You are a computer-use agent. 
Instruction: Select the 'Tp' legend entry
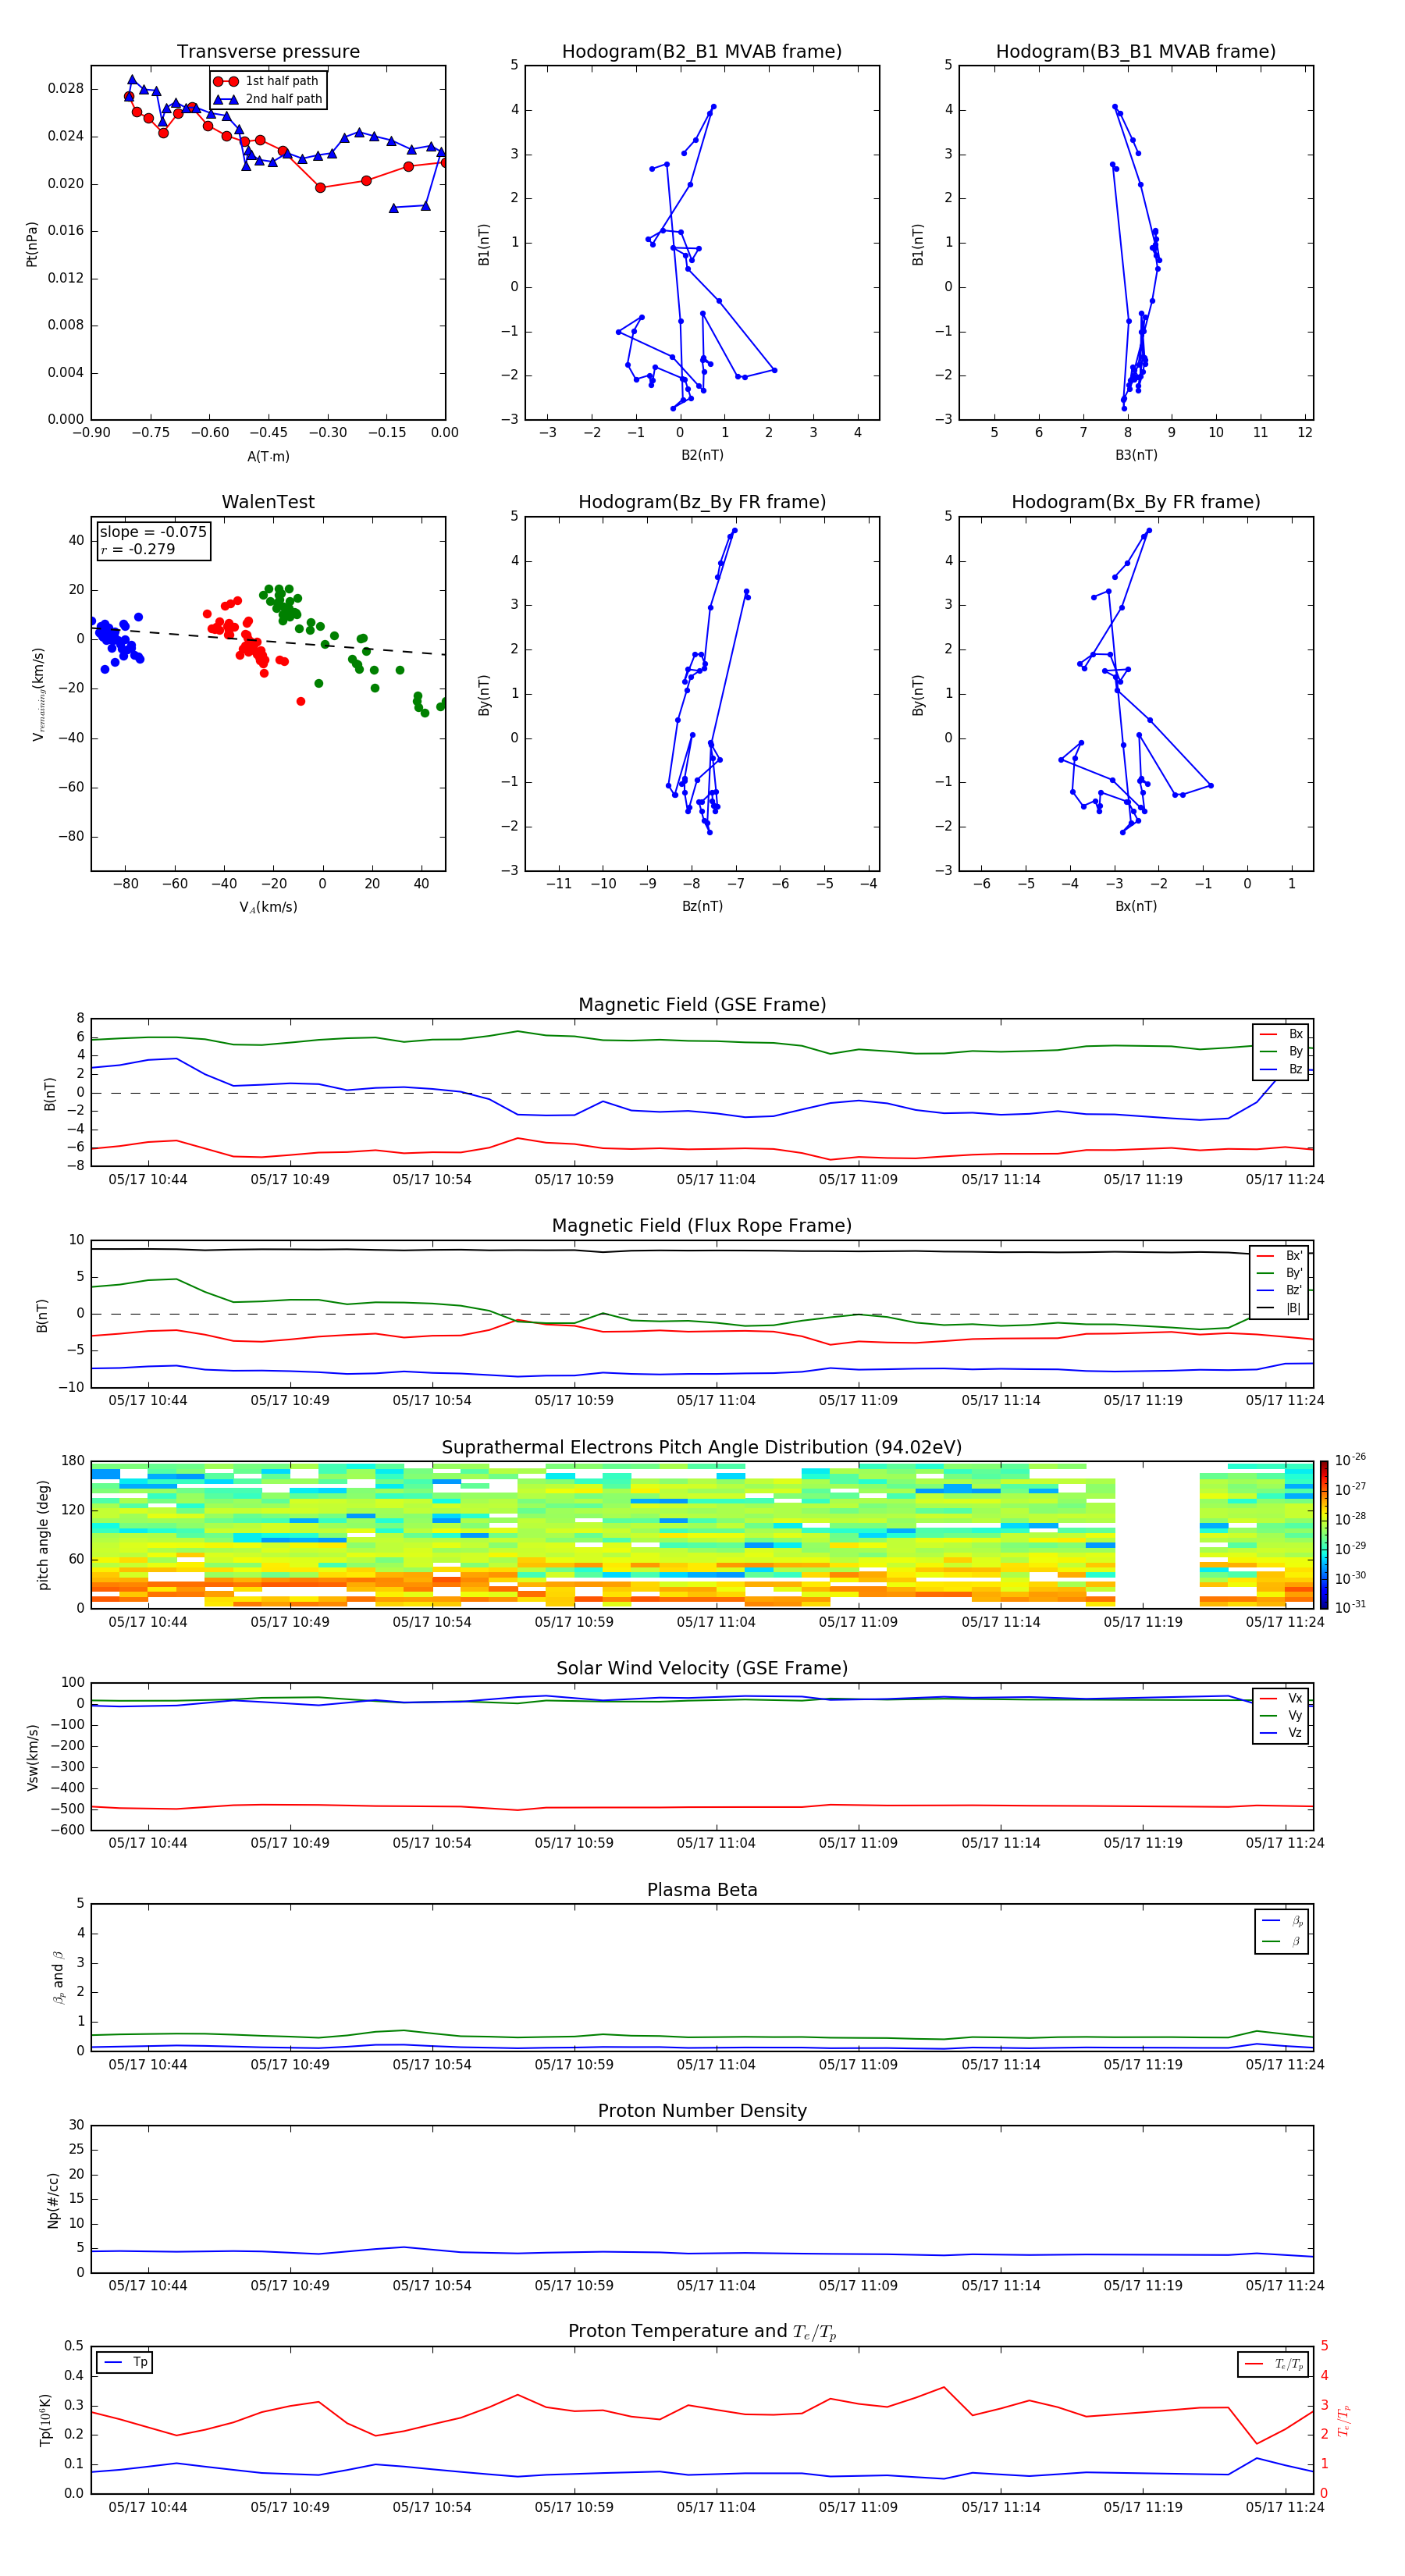(x=125, y=2362)
